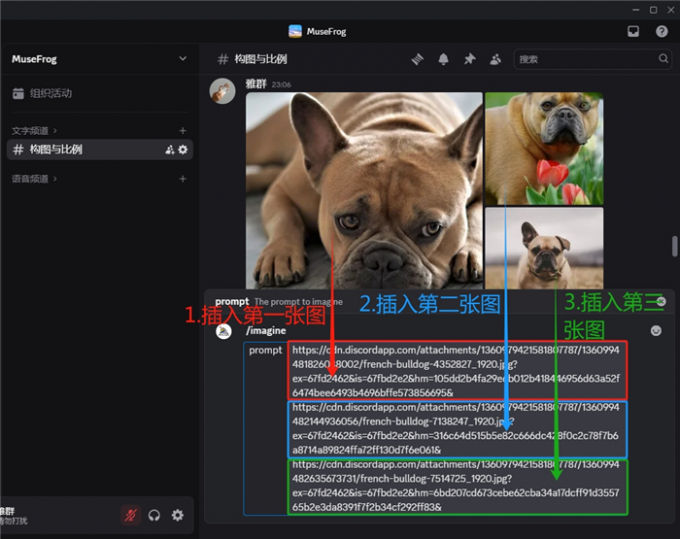Click the 构图与比例 channel title in header
This screenshot has height=539, width=680.
pyautogui.click(x=261, y=59)
